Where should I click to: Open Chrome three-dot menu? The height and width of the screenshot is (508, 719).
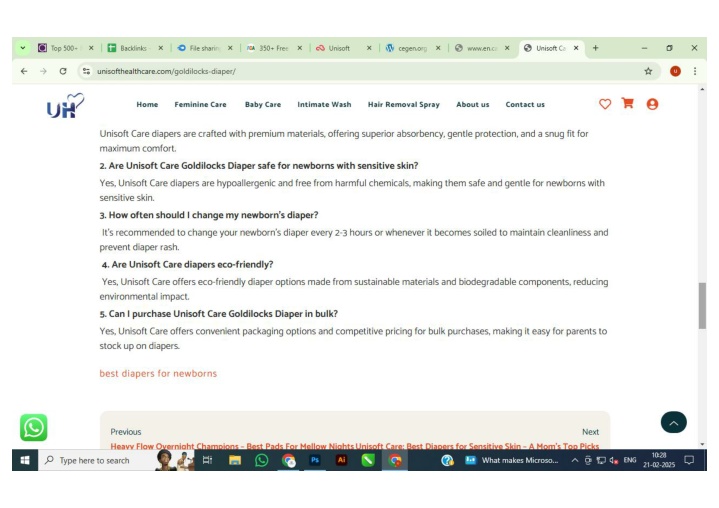695,71
